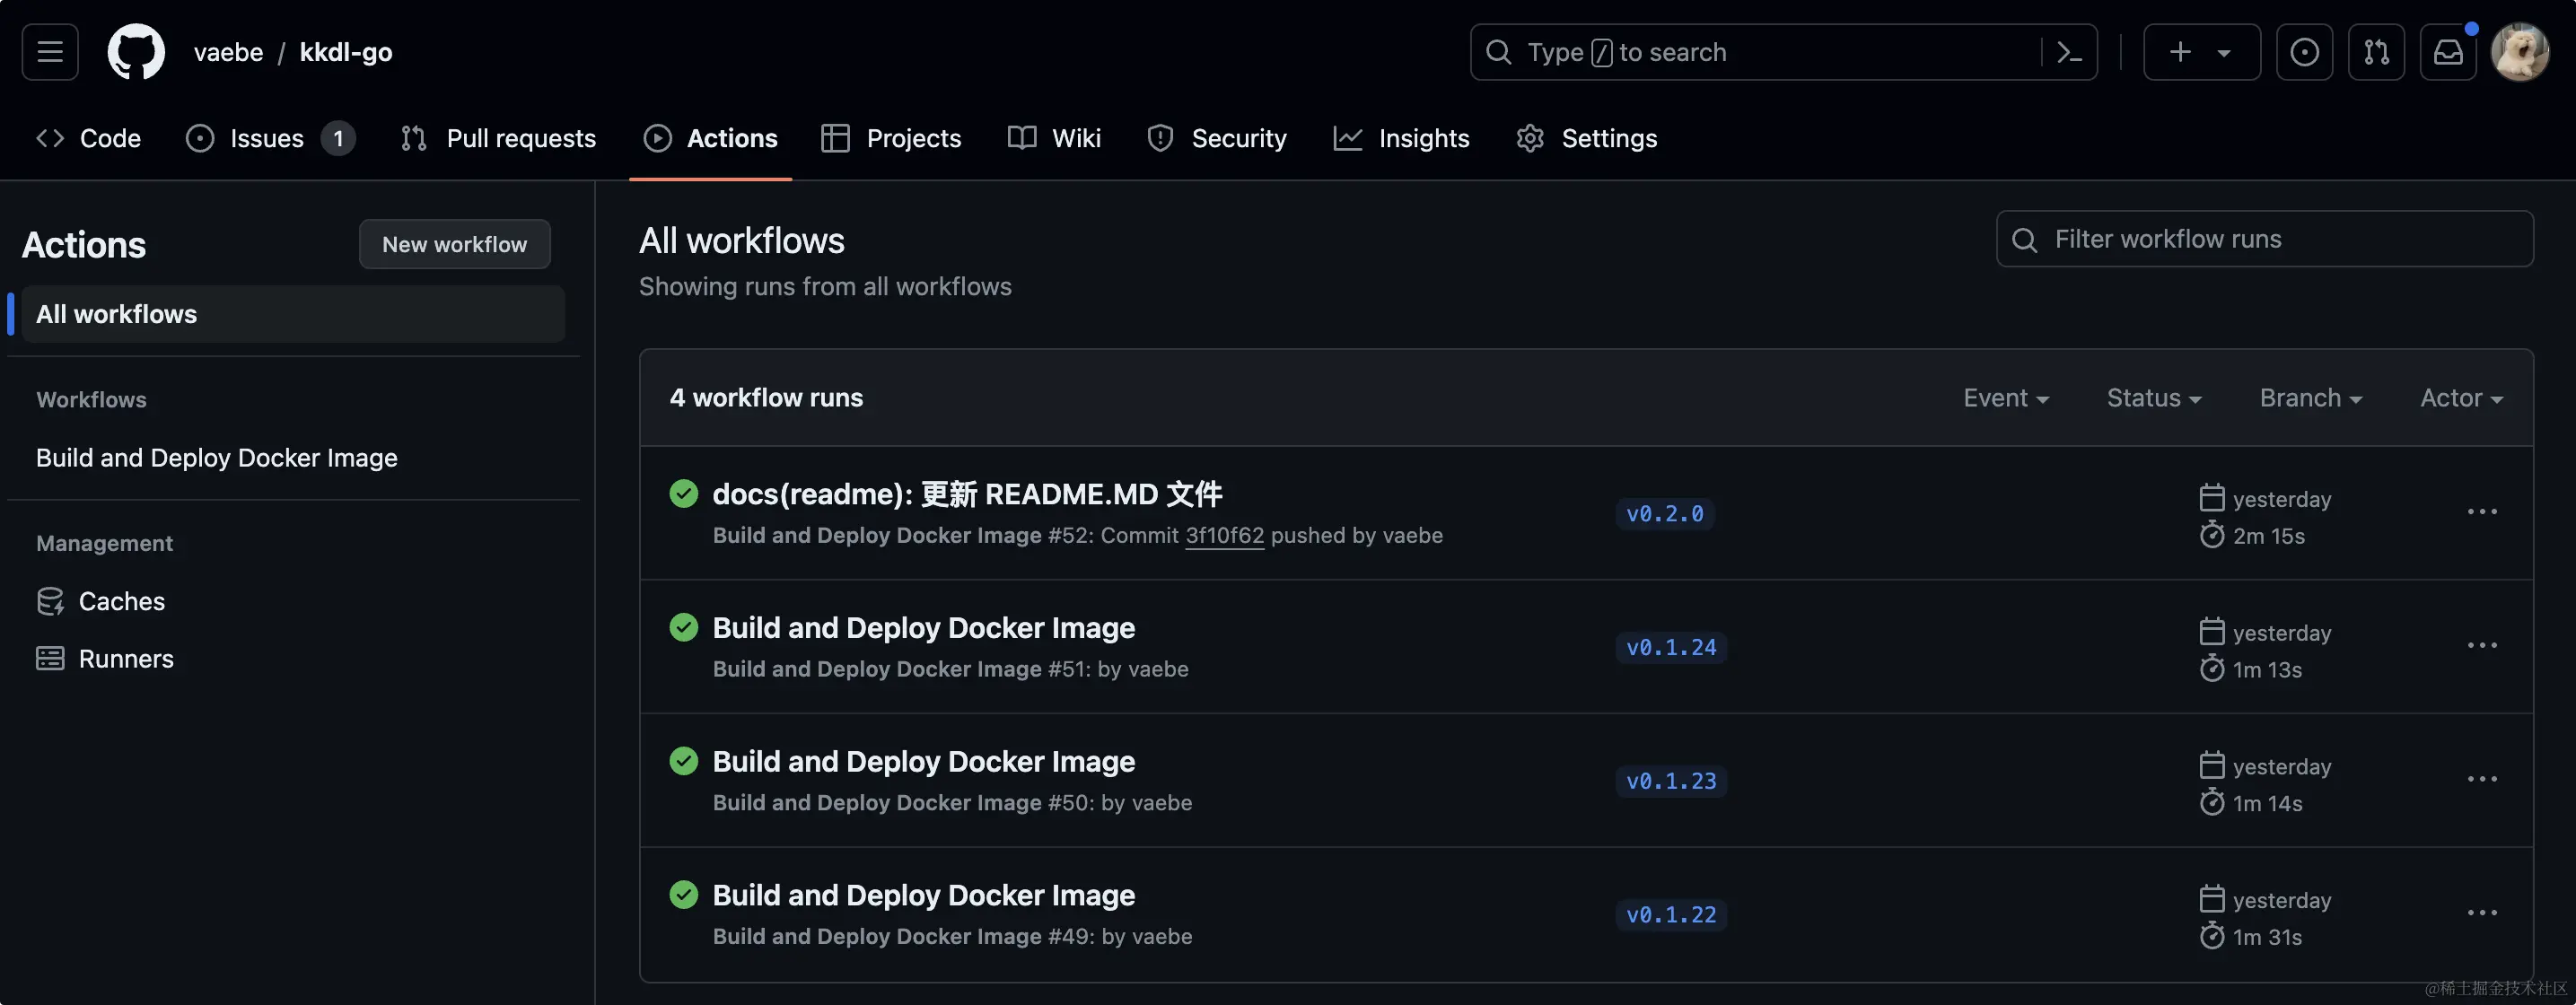Click the "1m 31s" duration text
Image resolution: width=2576 pixels, height=1005 pixels.
[2267, 938]
